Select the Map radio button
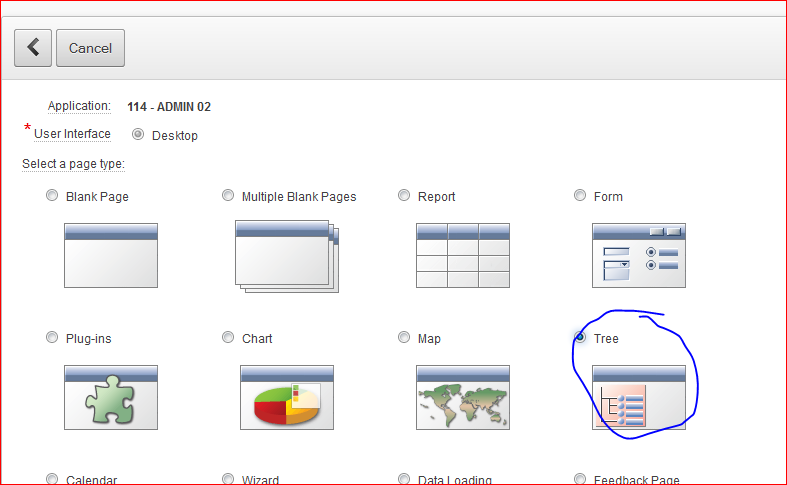The width and height of the screenshot is (787, 485). (404, 337)
